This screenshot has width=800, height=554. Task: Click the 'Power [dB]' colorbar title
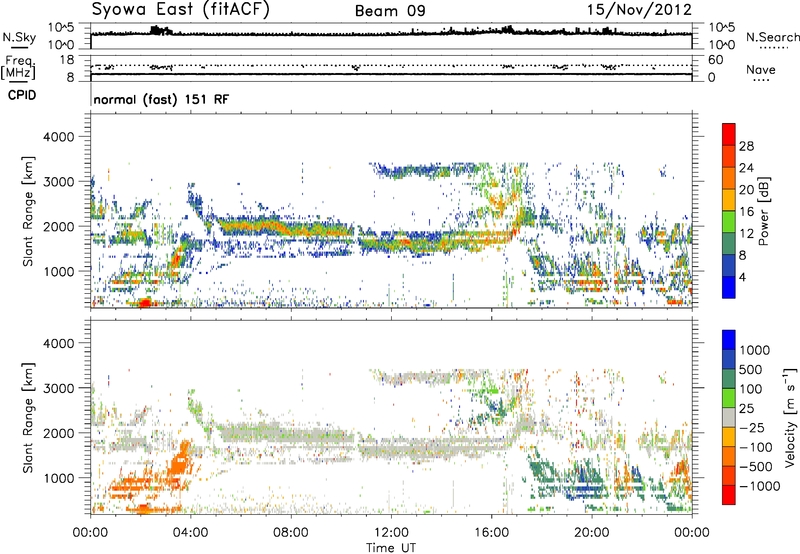tap(764, 211)
